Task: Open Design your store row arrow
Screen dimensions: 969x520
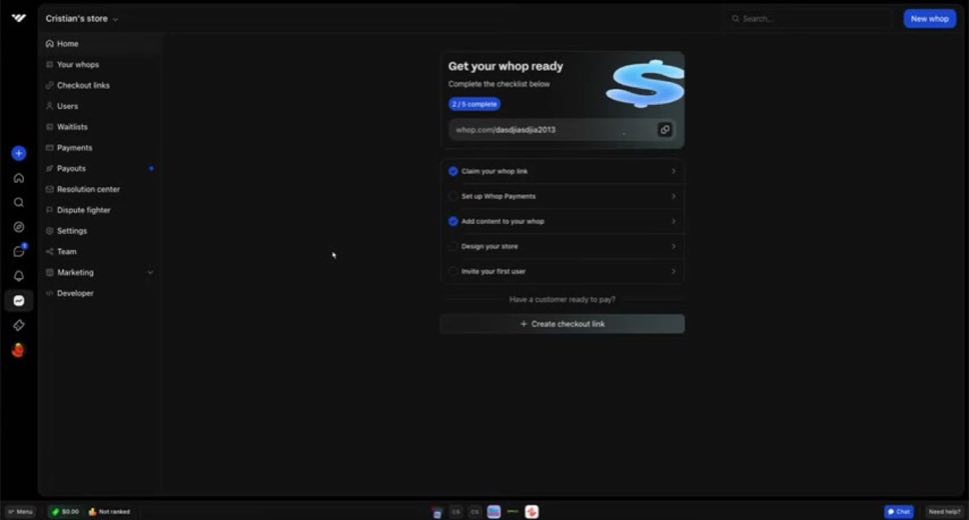Action: click(x=673, y=246)
